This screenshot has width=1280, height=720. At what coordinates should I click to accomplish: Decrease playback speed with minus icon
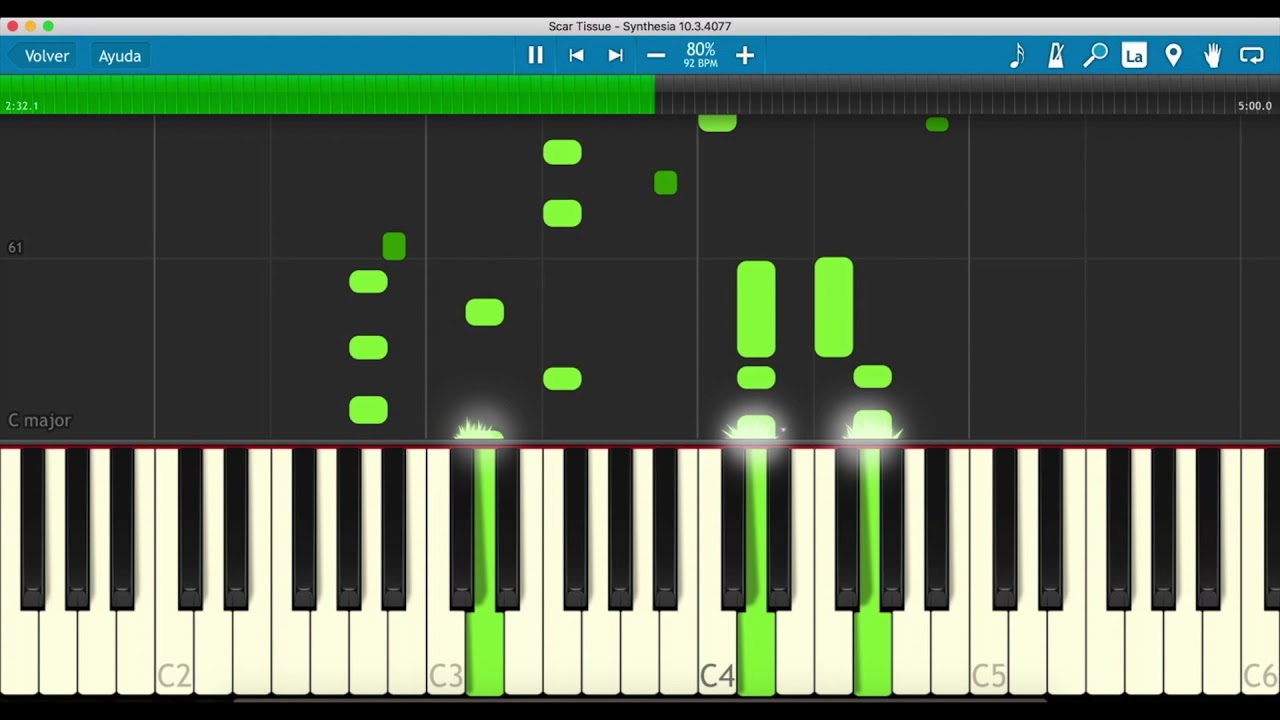[x=656, y=56]
